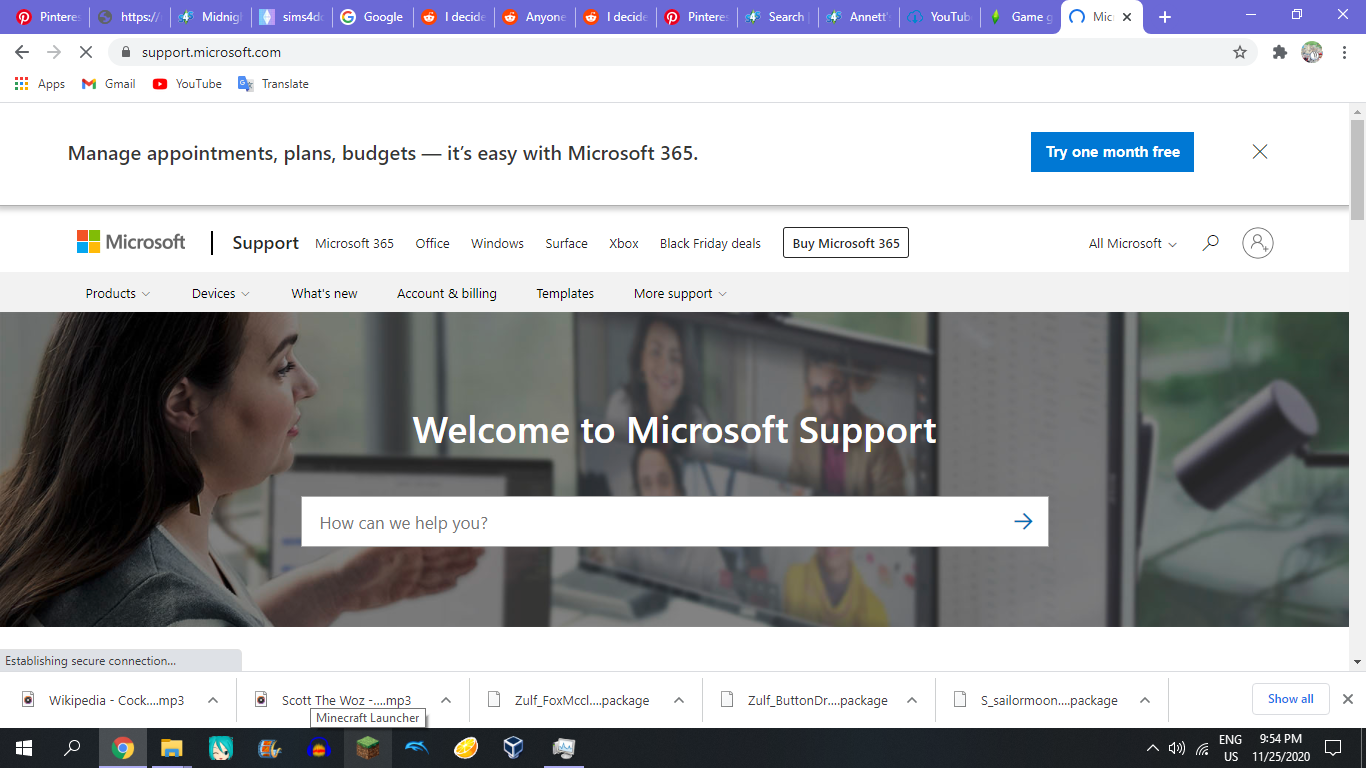The width and height of the screenshot is (1366, 768).
Task: Switch to the Anyone Reddit tab
Action: 534,17
